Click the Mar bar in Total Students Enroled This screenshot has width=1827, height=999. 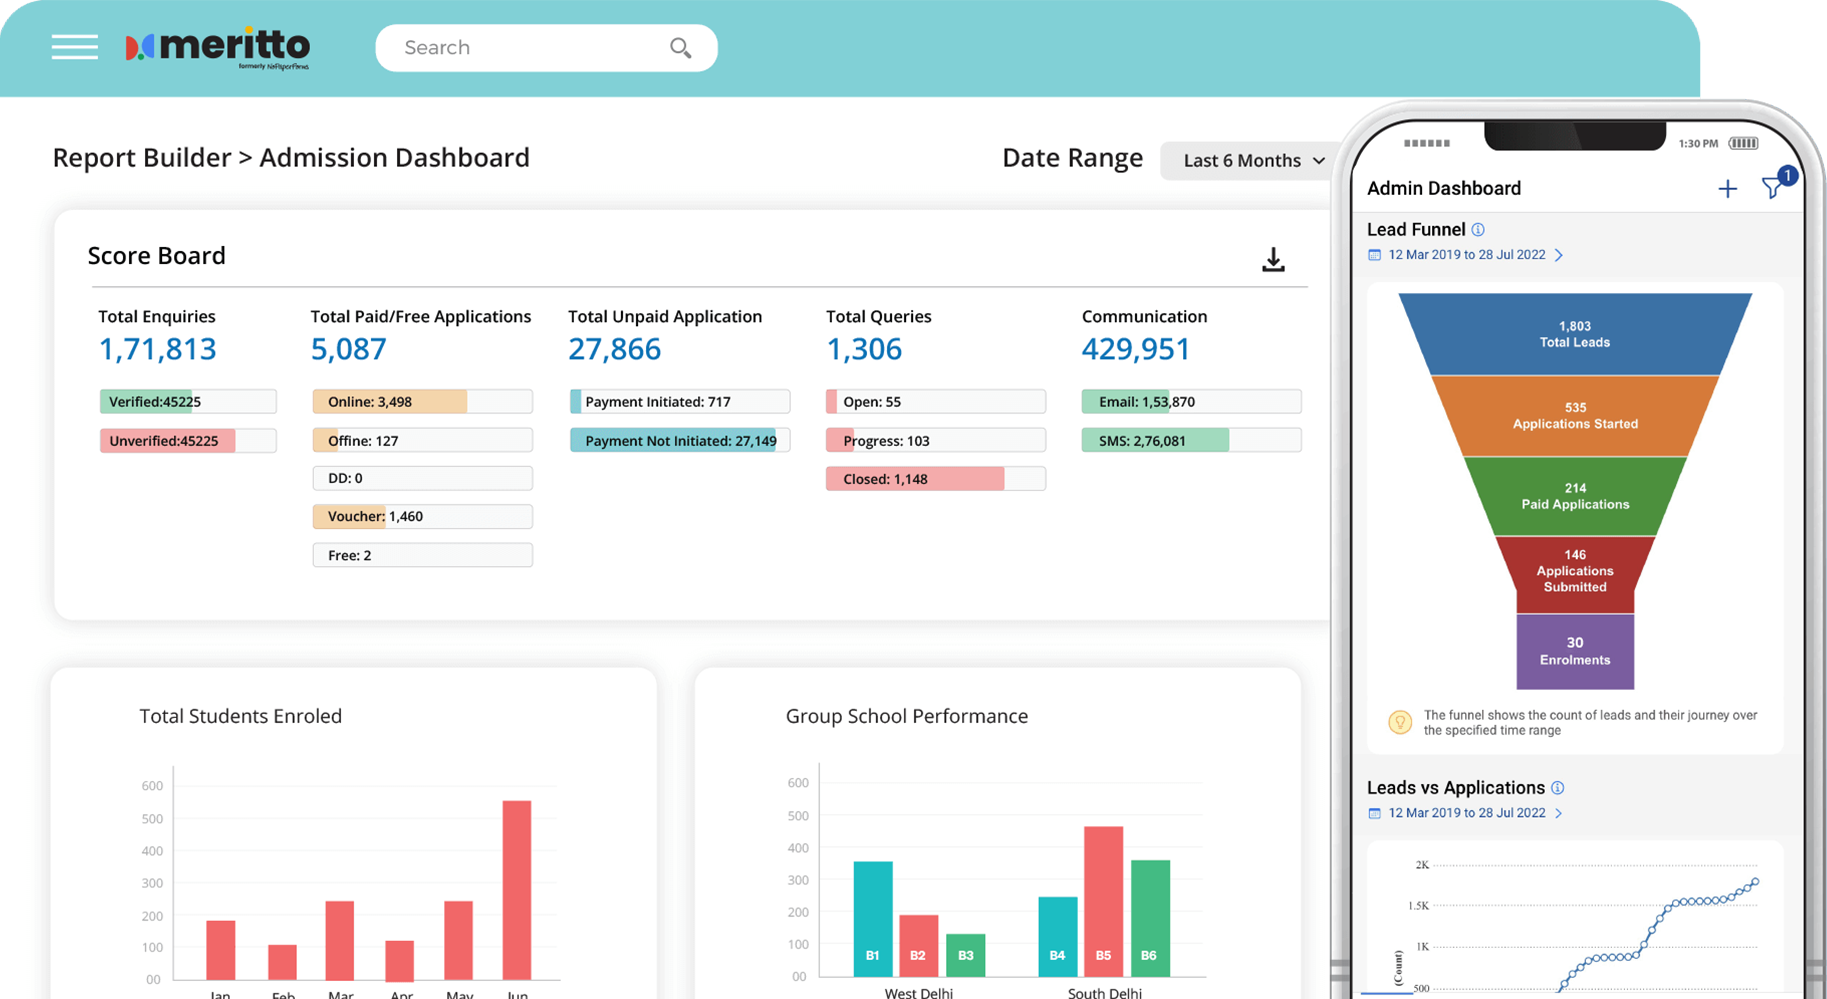[x=340, y=941]
